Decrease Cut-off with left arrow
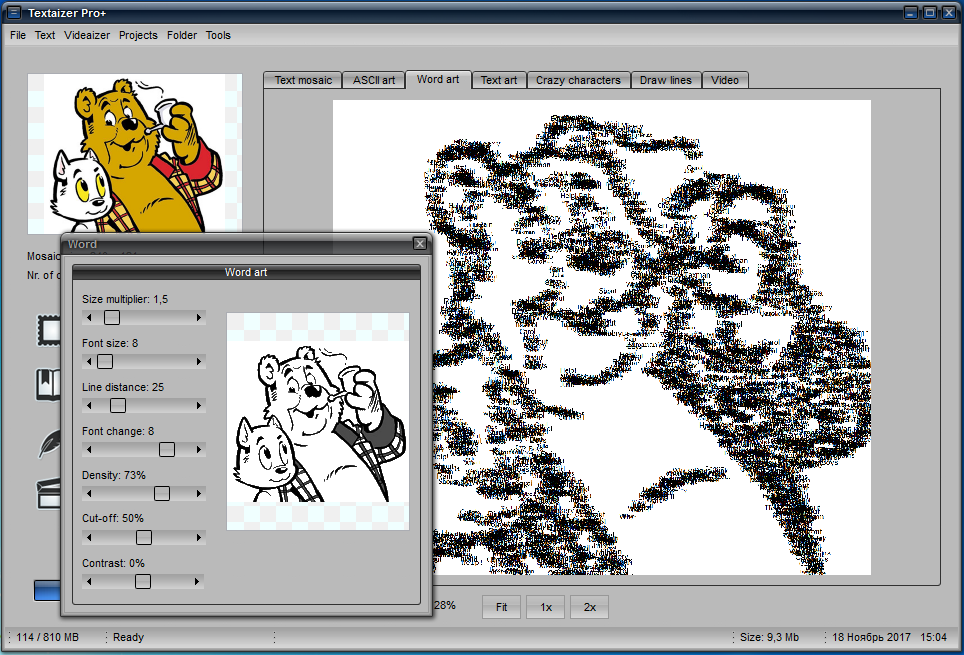This screenshot has width=964, height=655. pyautogui.click(x=90, y=538)
